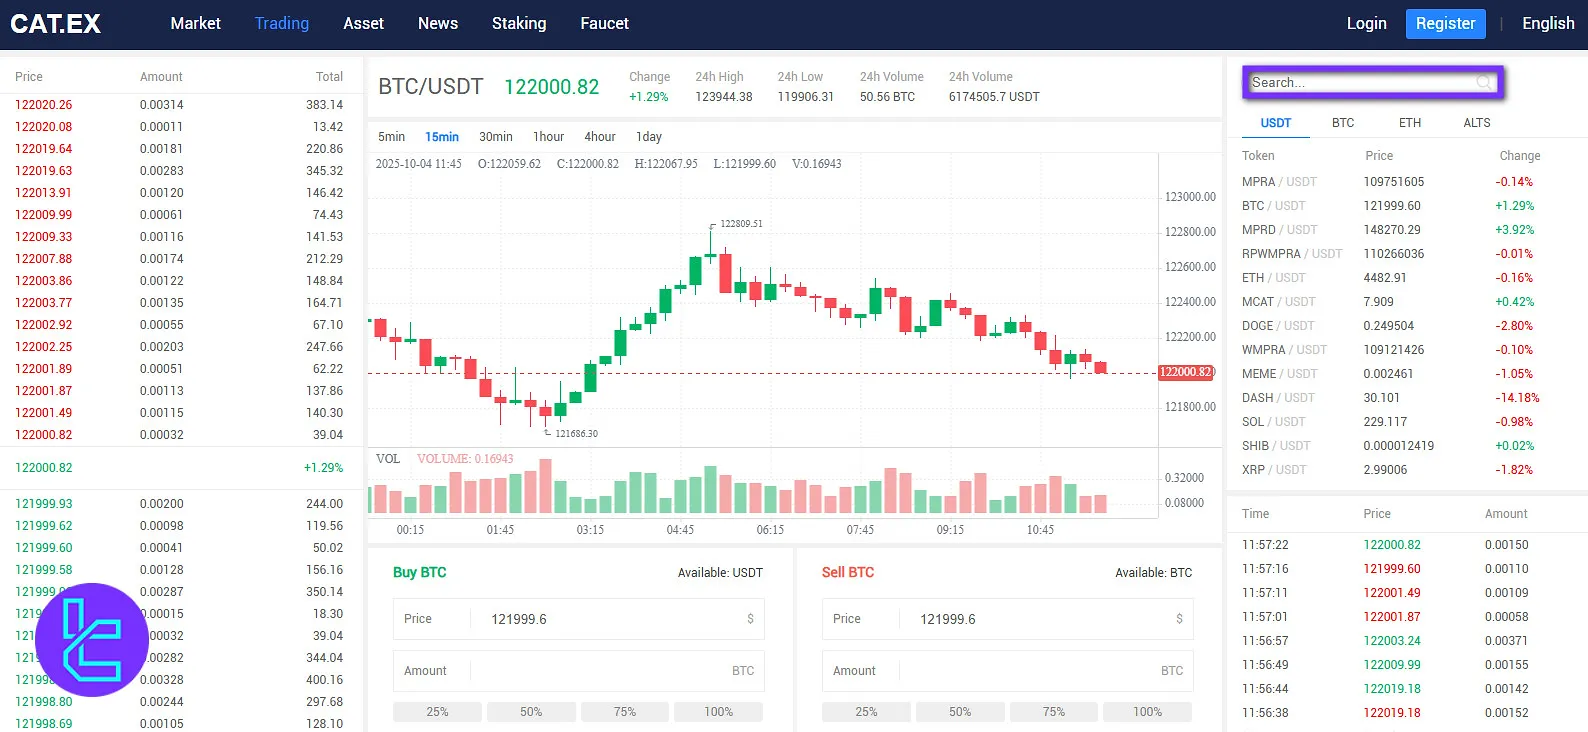Image resolution: width=1588 pixels, height=732 pixels.
Task: Open the English language selector
Action: (1547, 24)
